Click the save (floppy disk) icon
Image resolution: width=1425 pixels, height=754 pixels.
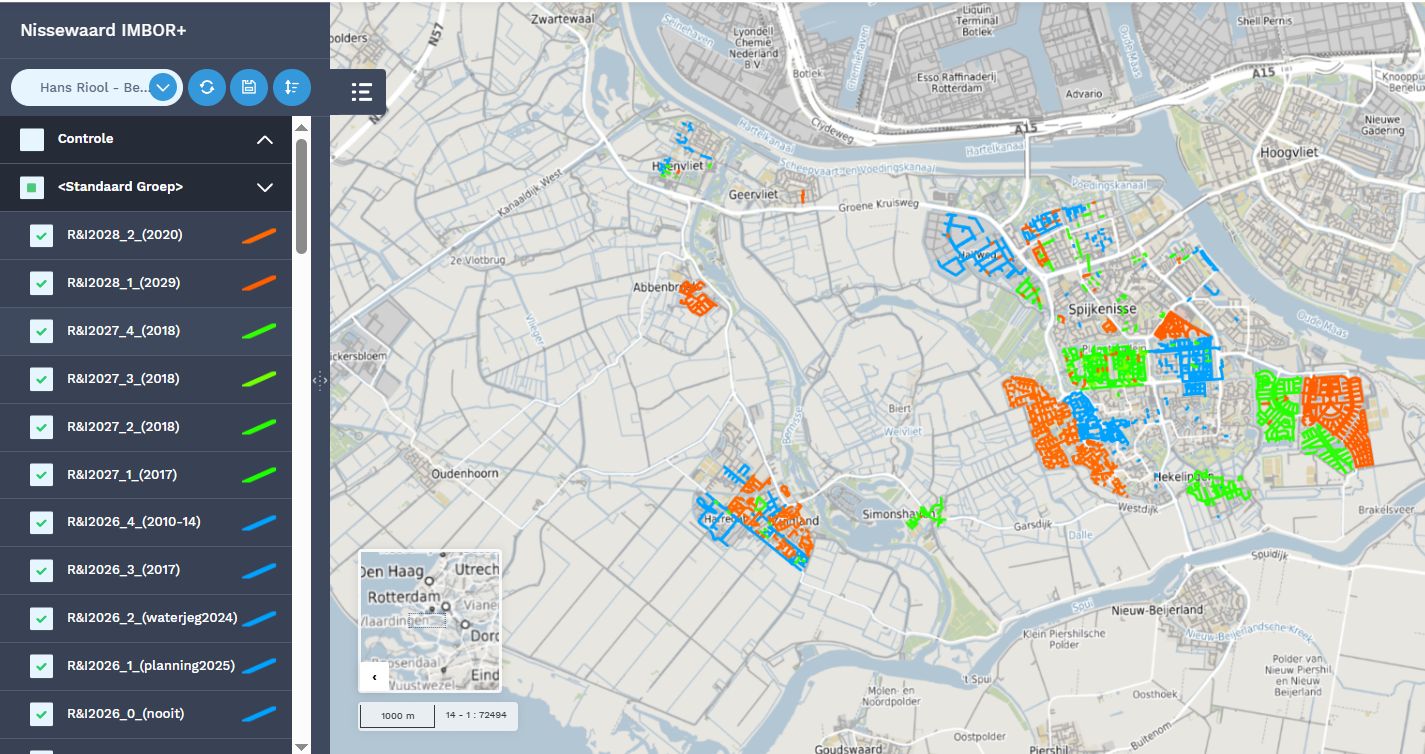click(x=249, y=87)
